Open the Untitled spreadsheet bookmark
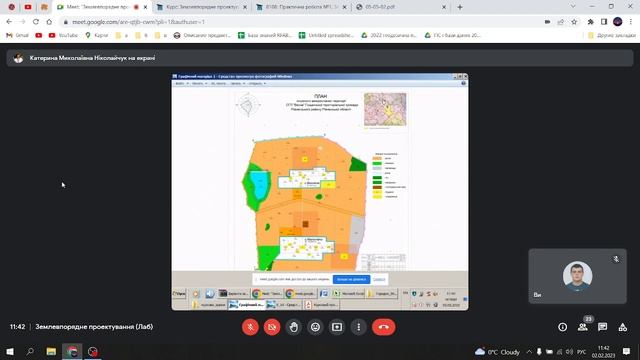 tap(326, 36)
